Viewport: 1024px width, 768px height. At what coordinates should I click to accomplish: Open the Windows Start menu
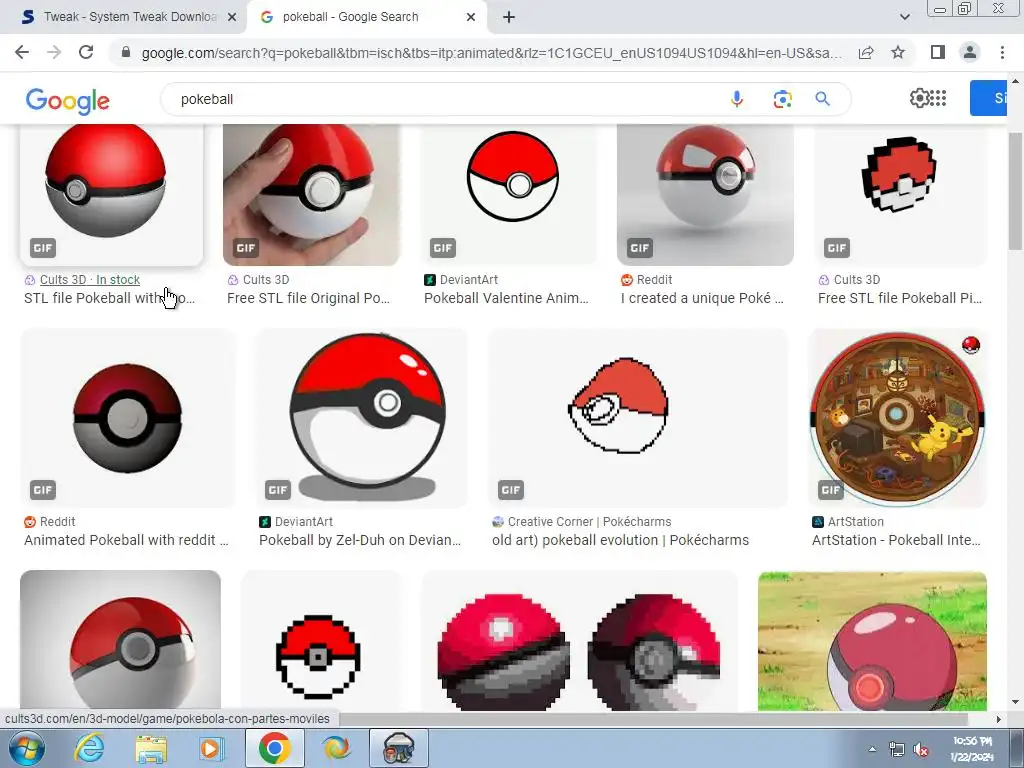[x=27, y=748]
